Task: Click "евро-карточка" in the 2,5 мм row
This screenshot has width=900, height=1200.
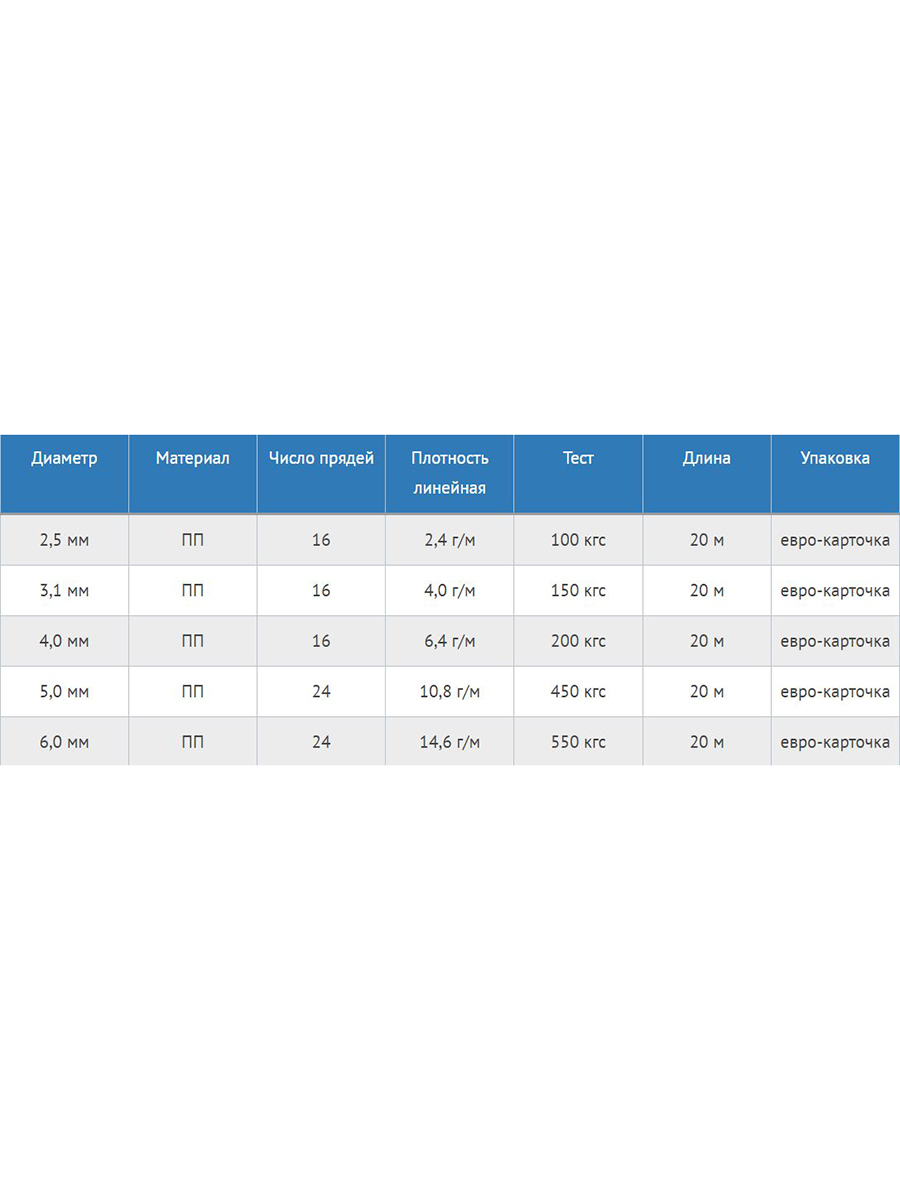Action: [835, 540]
